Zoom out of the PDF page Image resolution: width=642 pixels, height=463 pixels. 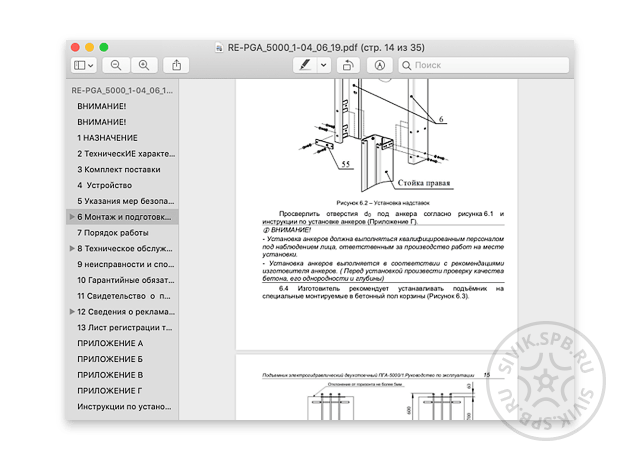[x=116, y=65]
